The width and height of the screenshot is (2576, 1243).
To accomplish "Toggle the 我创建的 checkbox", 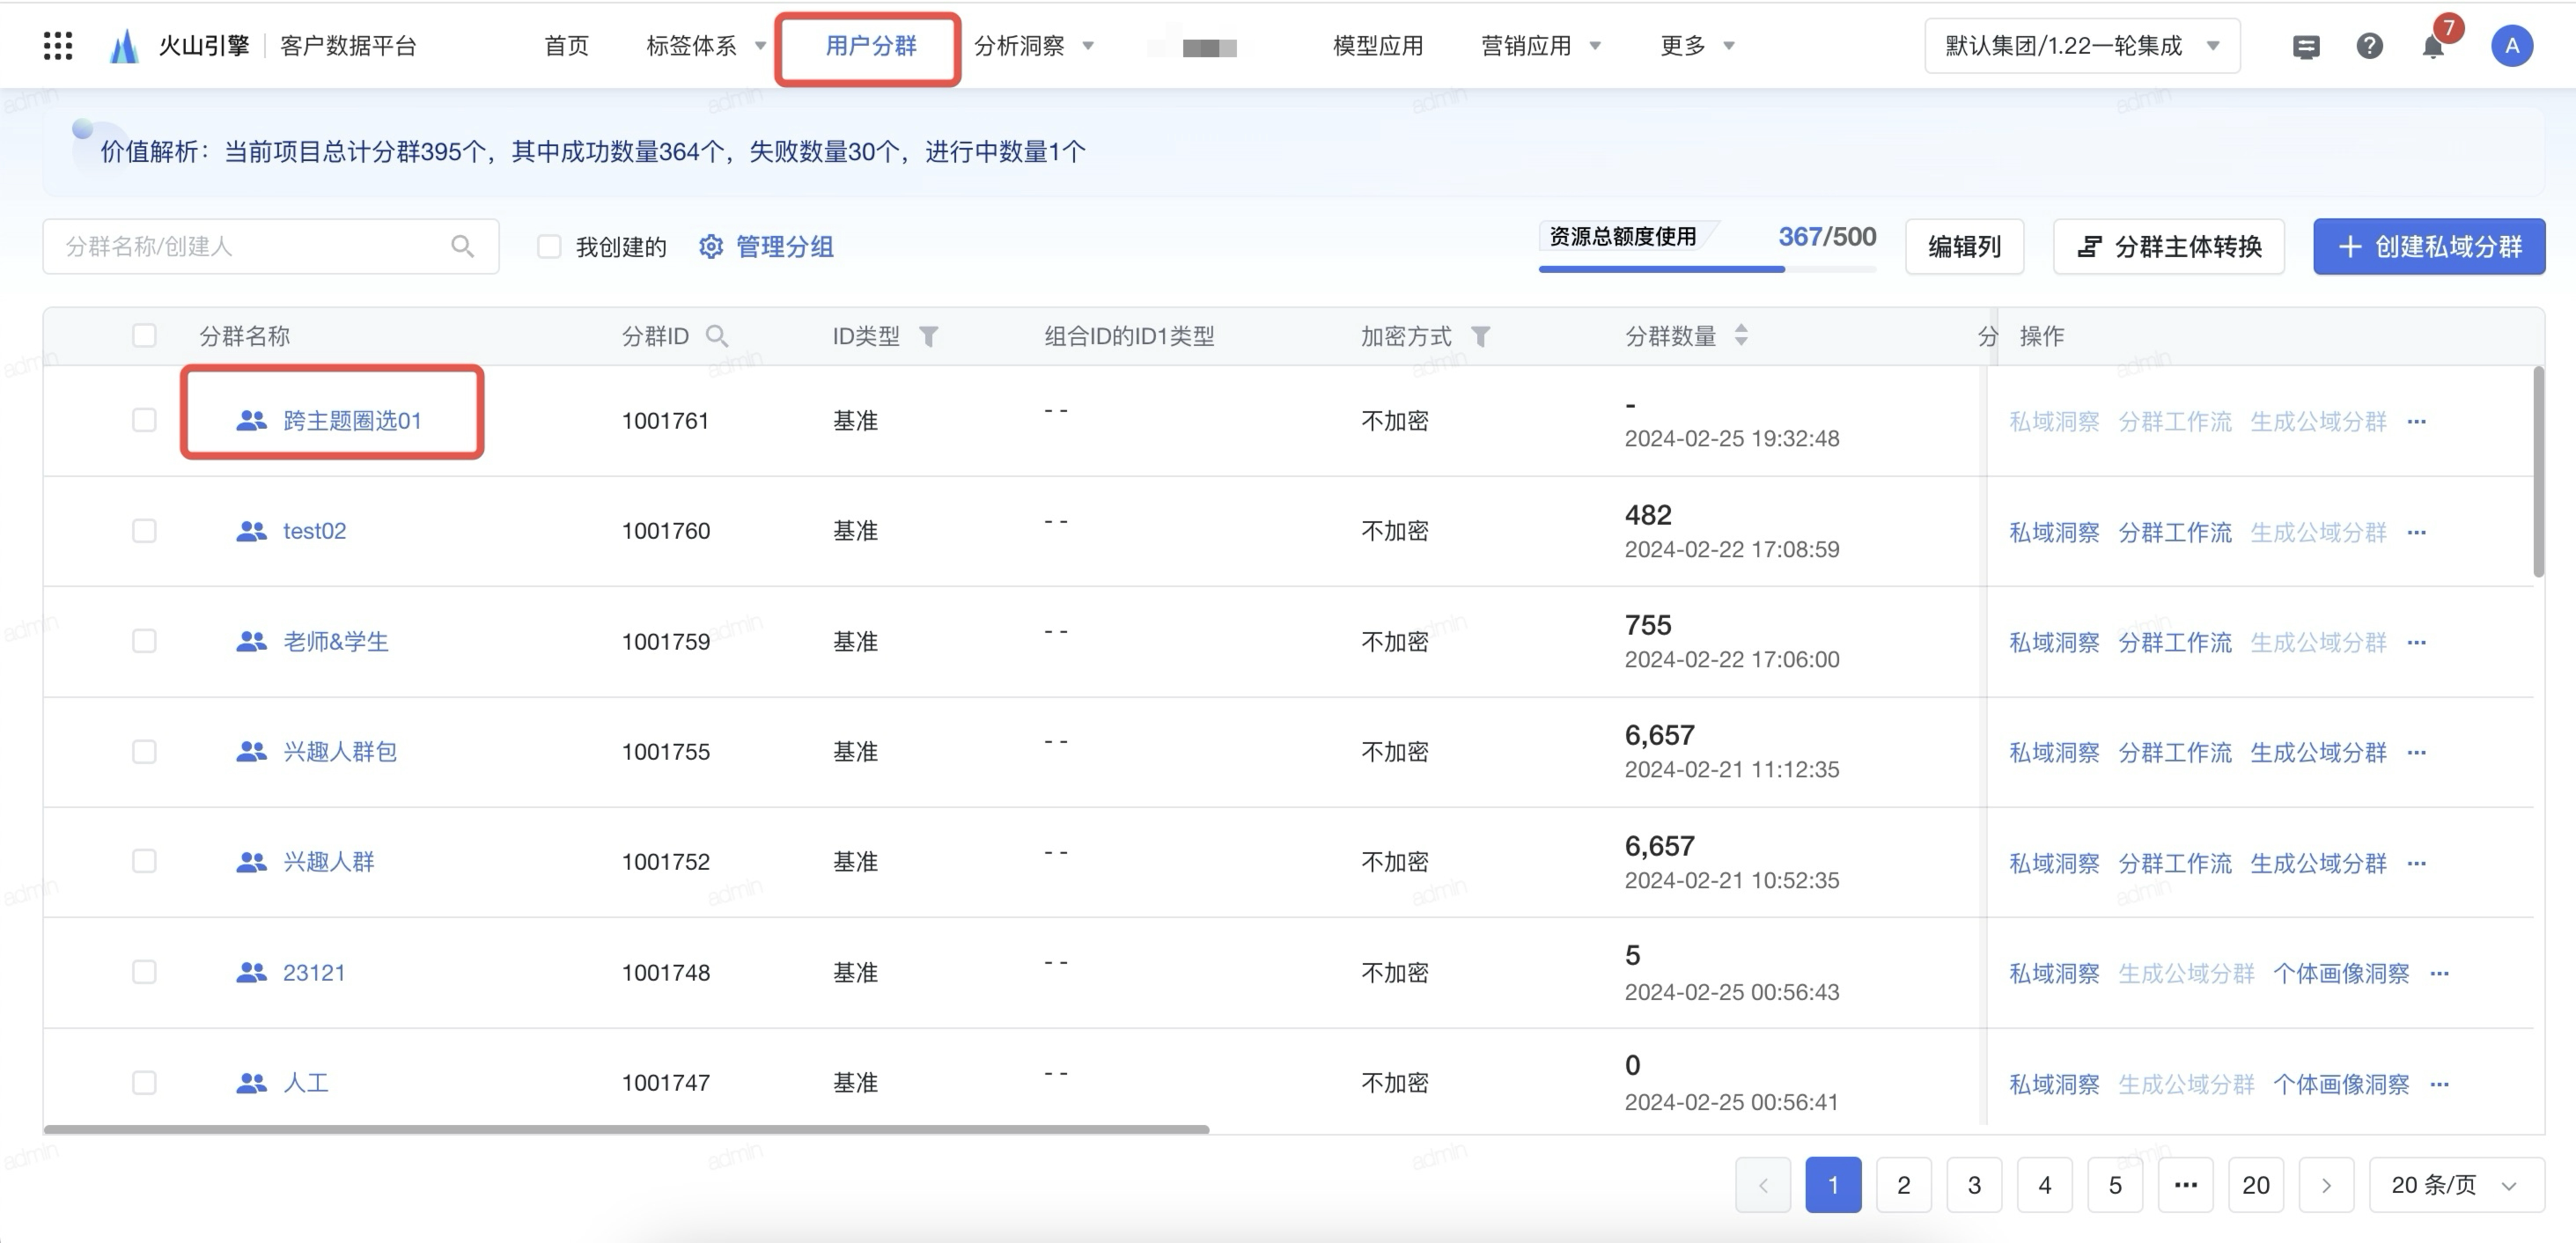I will pyautogui.click(x=549, y=246).
